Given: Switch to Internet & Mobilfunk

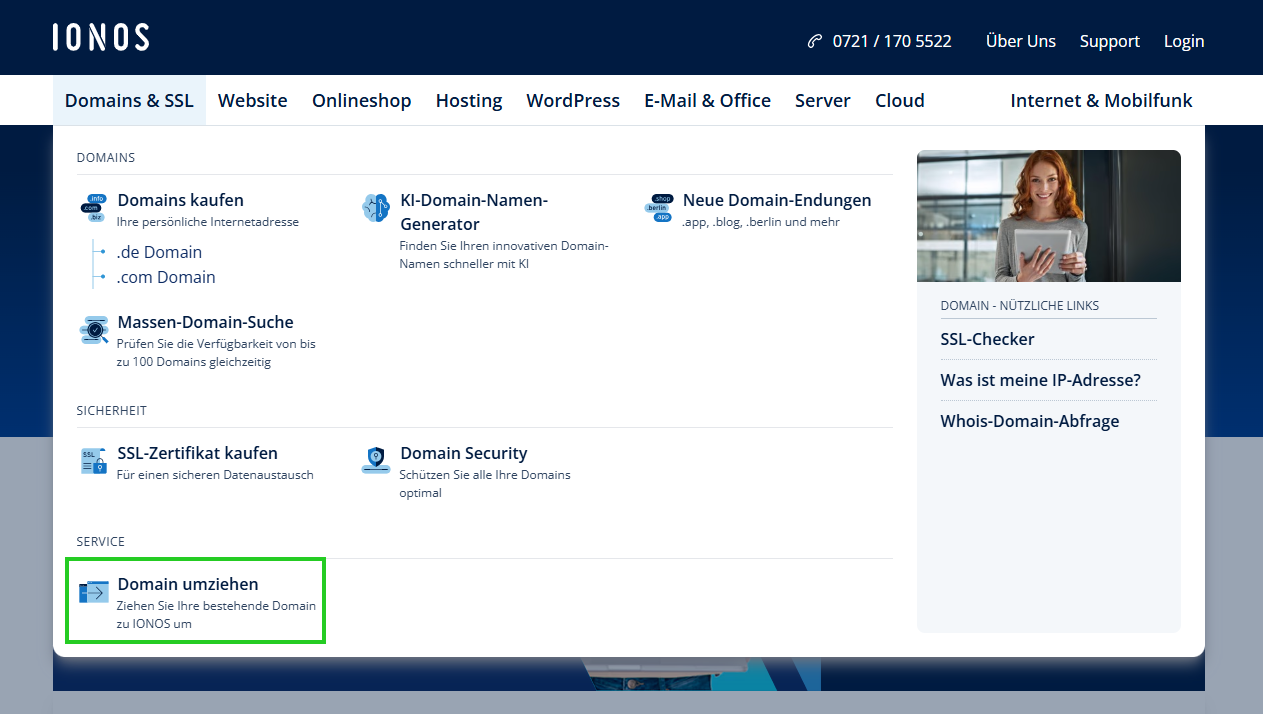Looking at the screenshot, I should [x=1100, y=100].
